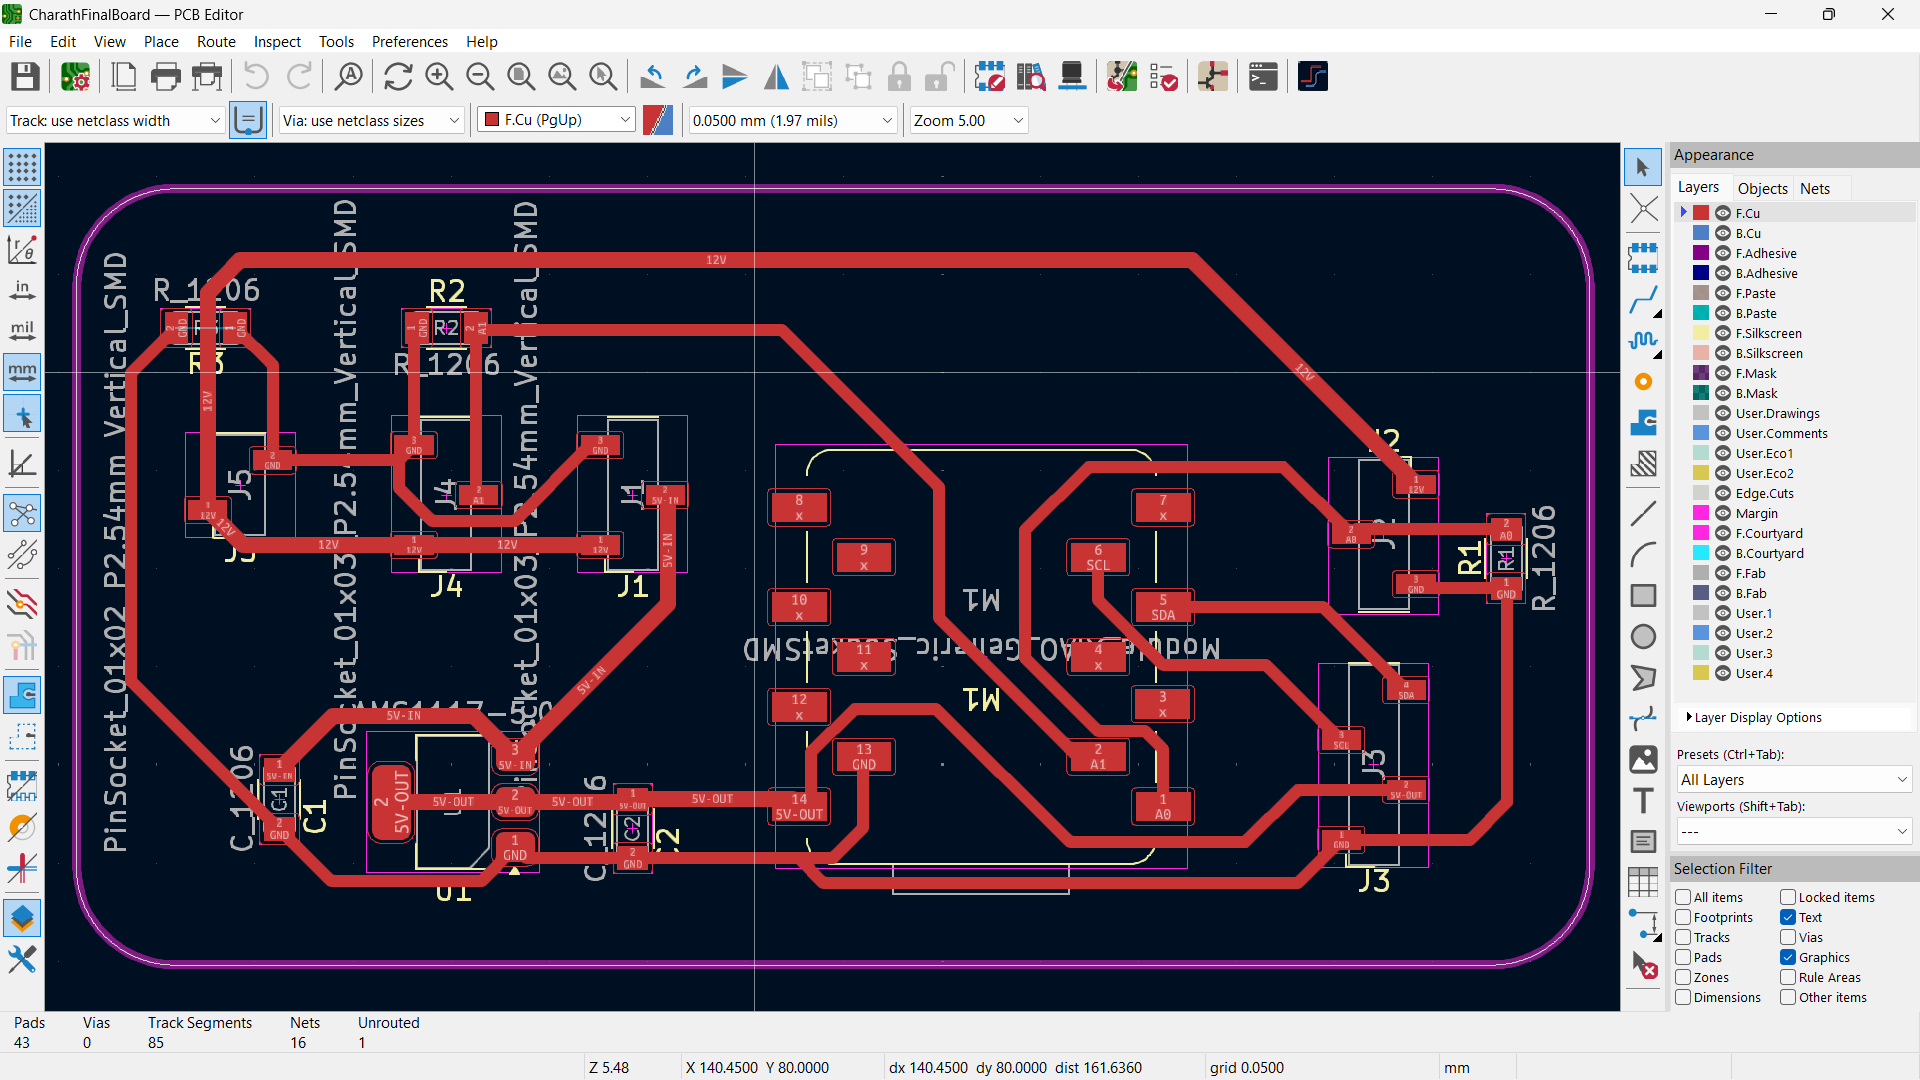Enable Tracks selection filter
This screenshot has height=1080, width=1920.
tap(1683, 937)
